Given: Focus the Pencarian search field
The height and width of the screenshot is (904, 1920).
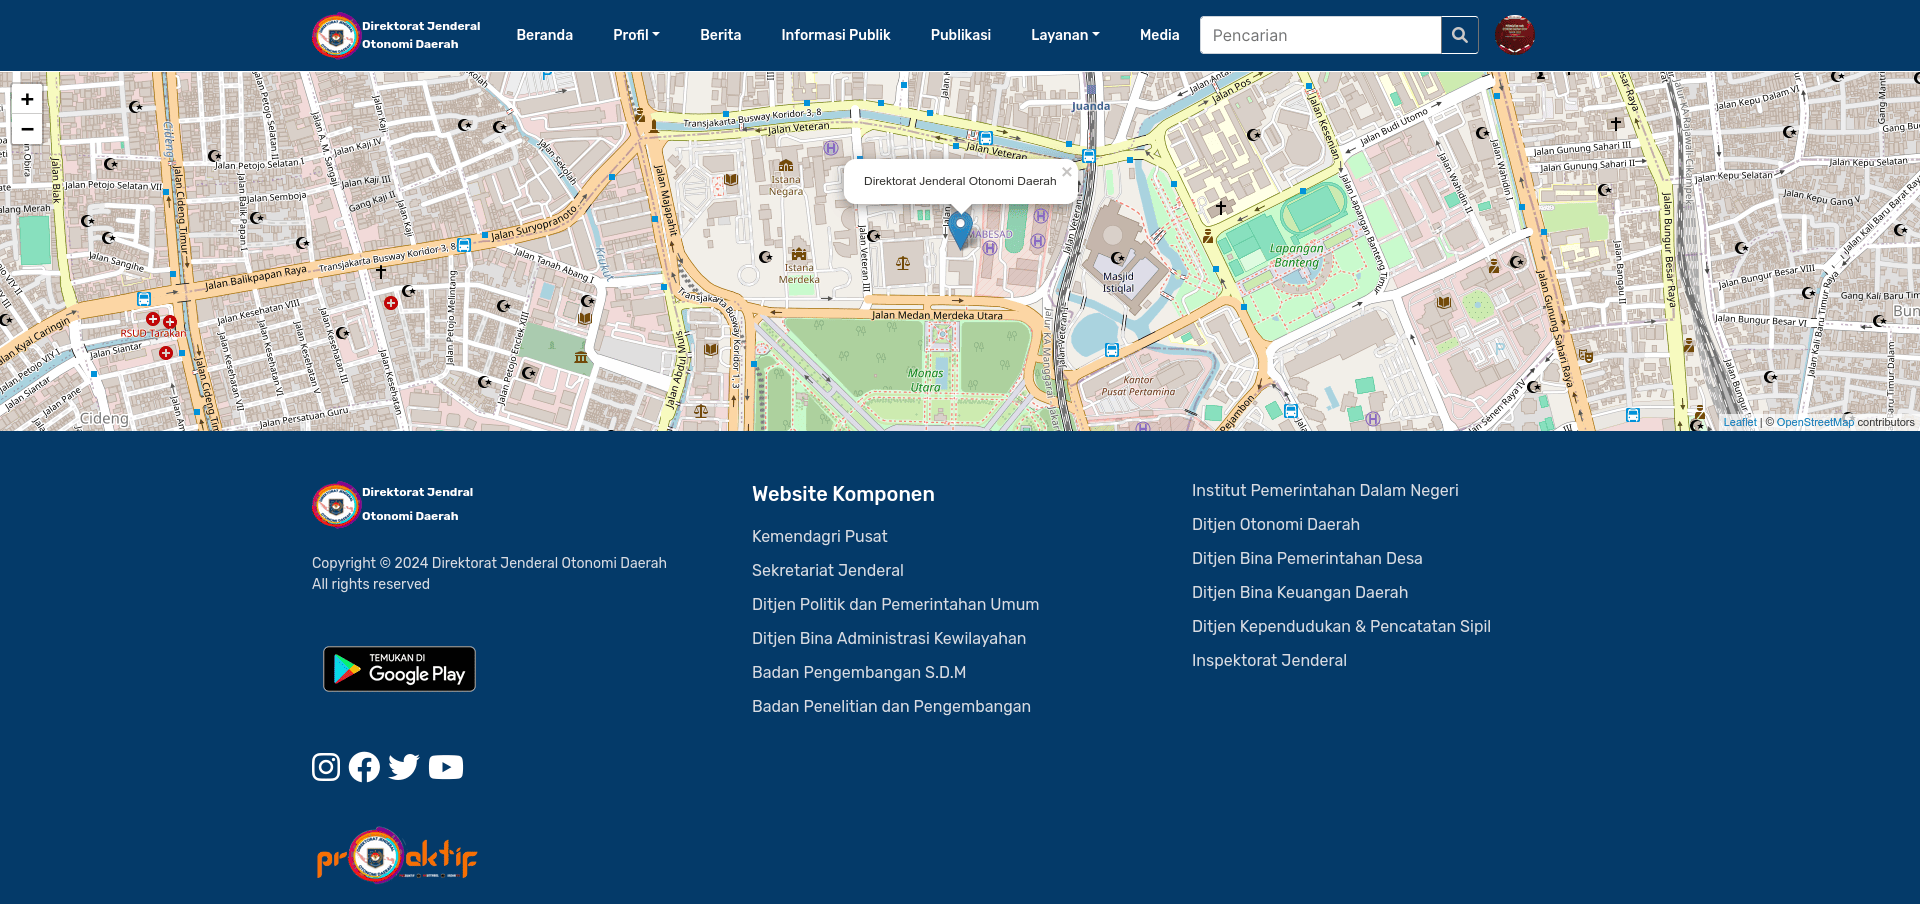Looking at the screenshot, I should click(1320, 35).
